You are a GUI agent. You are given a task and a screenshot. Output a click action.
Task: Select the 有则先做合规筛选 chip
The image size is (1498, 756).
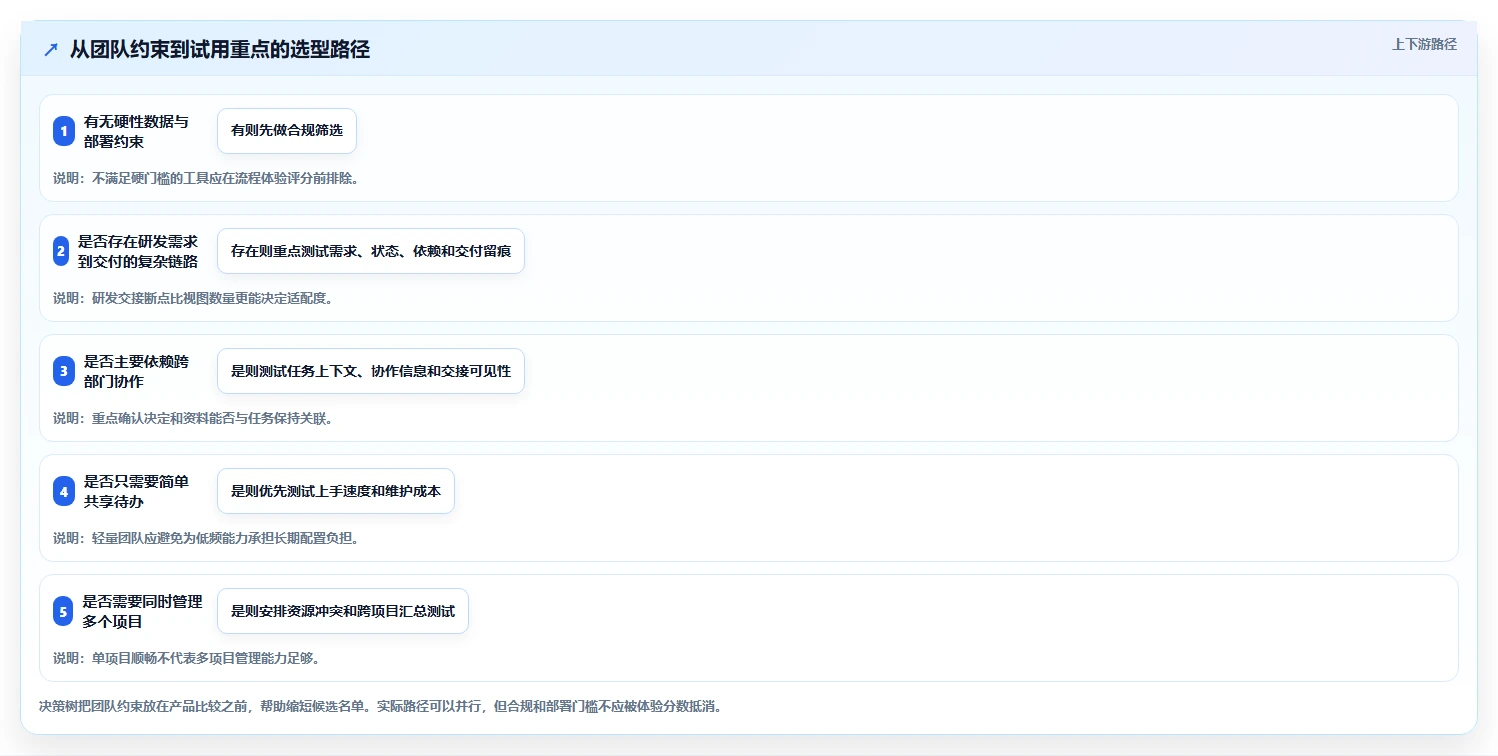[x=287, y=131]
